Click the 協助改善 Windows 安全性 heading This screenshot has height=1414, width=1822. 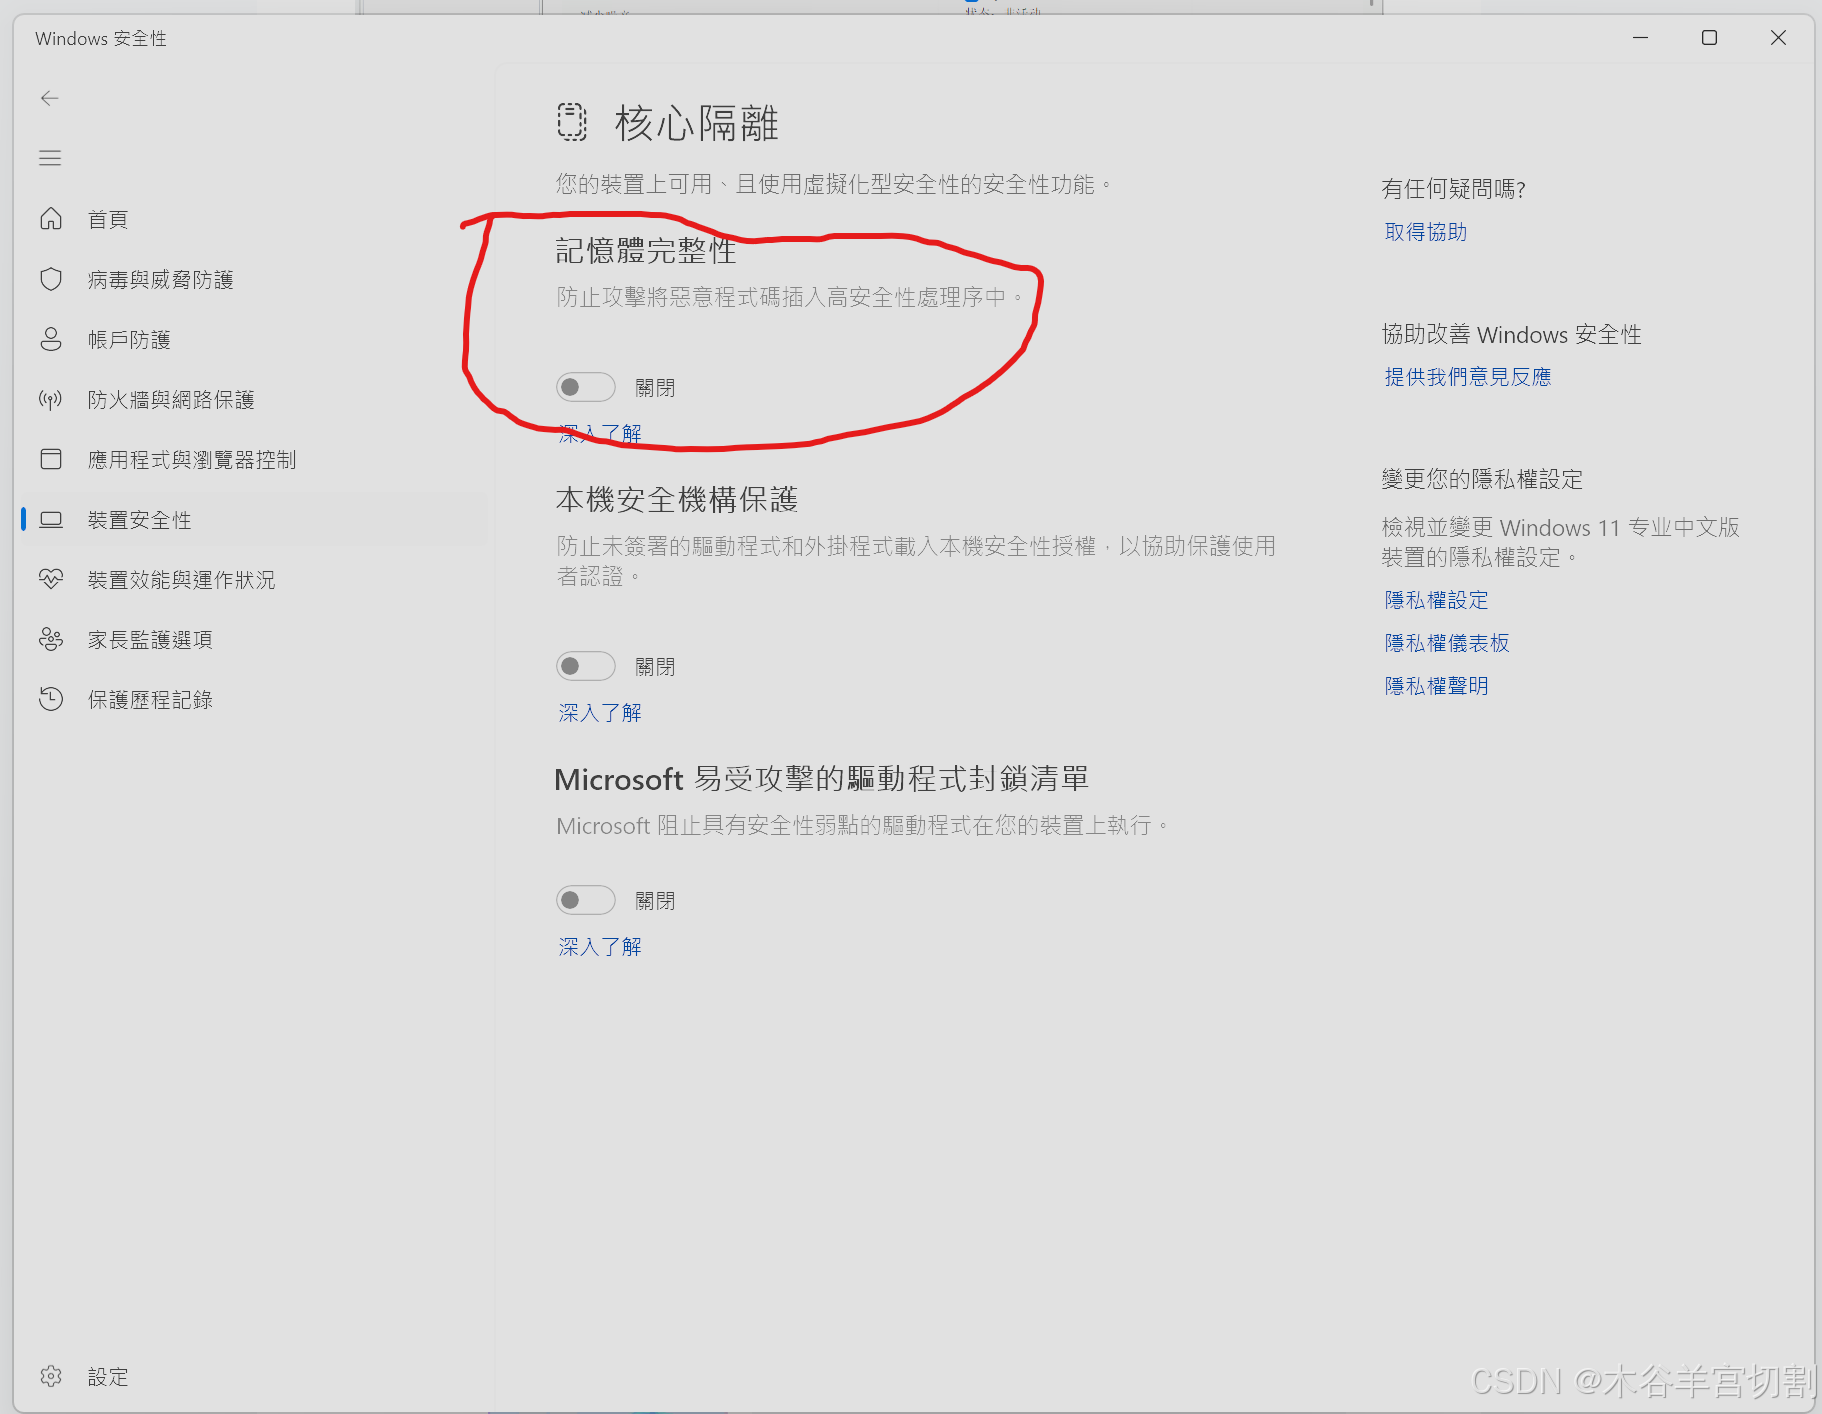point(1512,334)
